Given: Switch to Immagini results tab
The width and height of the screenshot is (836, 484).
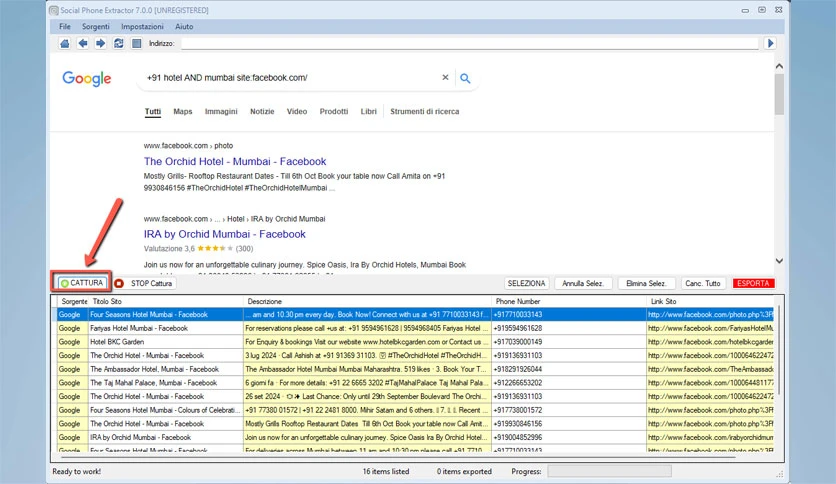Looking at the screenshot, I should click(x=221, y=111).
